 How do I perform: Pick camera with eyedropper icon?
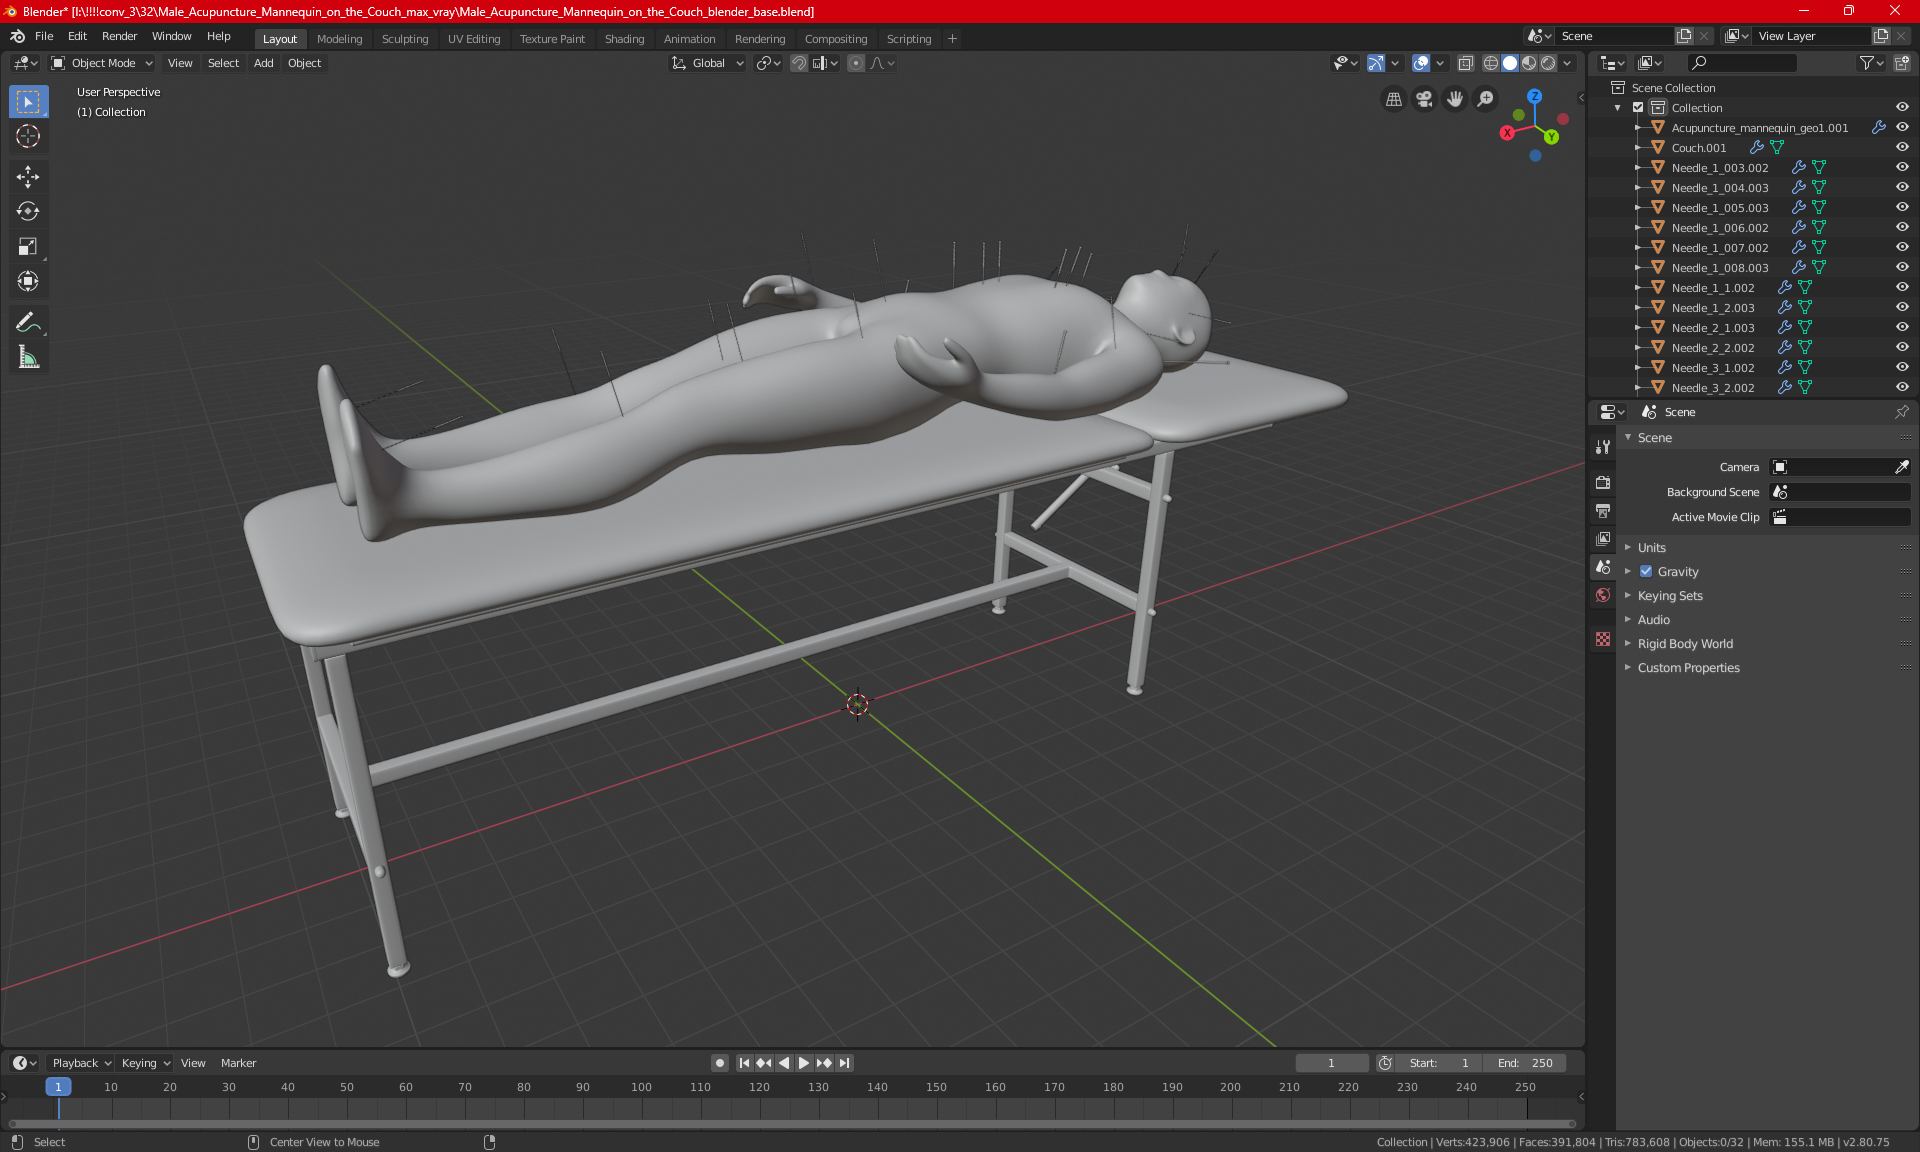click(1902, 467)
